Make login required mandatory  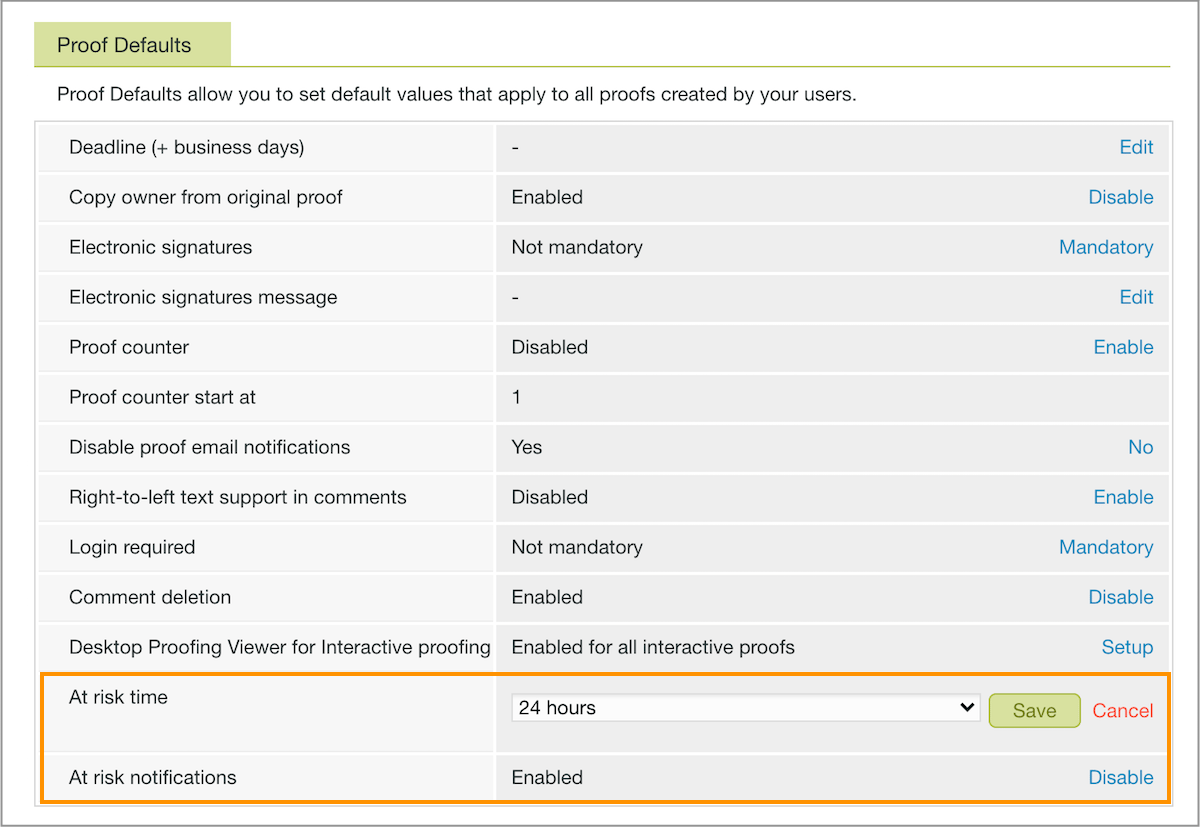point(1106,547)
